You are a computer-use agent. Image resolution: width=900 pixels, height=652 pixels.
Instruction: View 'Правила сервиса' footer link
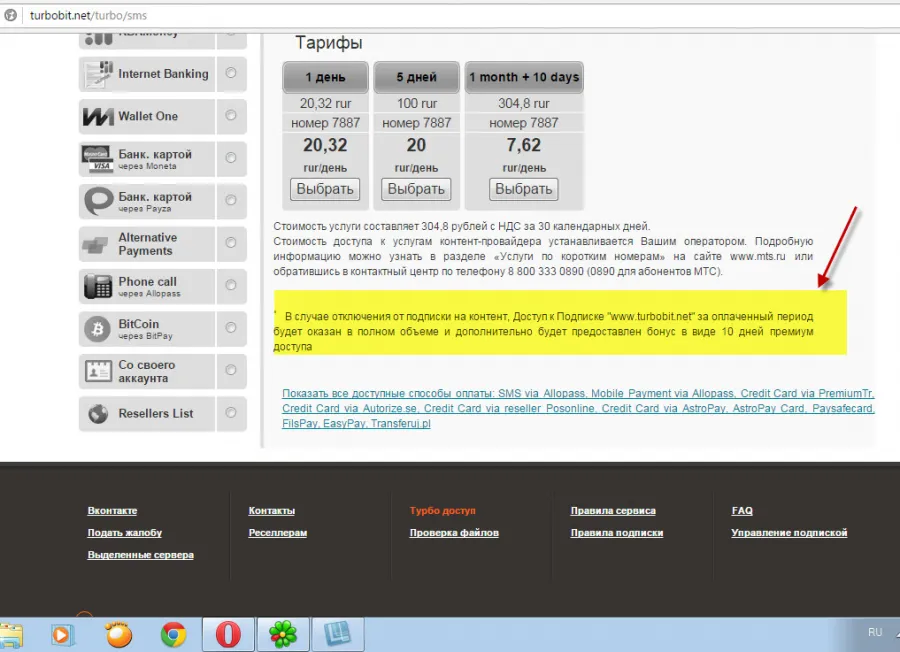613,511
